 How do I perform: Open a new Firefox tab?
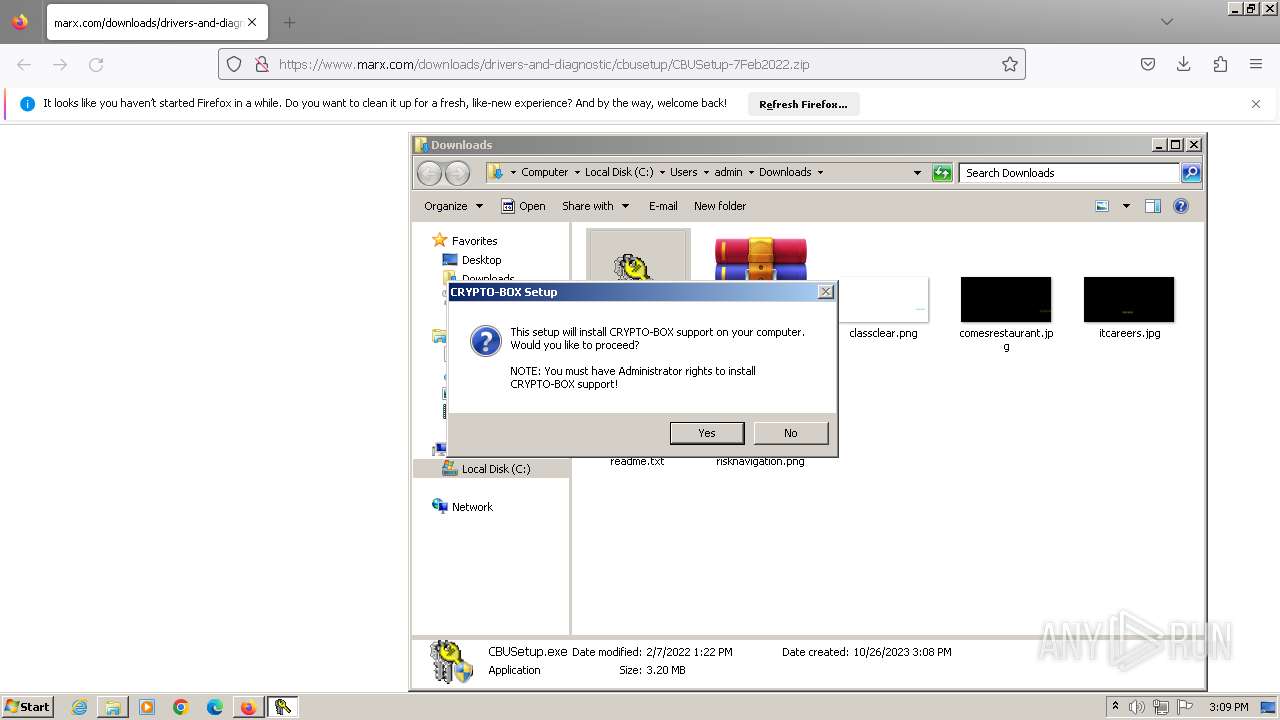tap(289, 22)
